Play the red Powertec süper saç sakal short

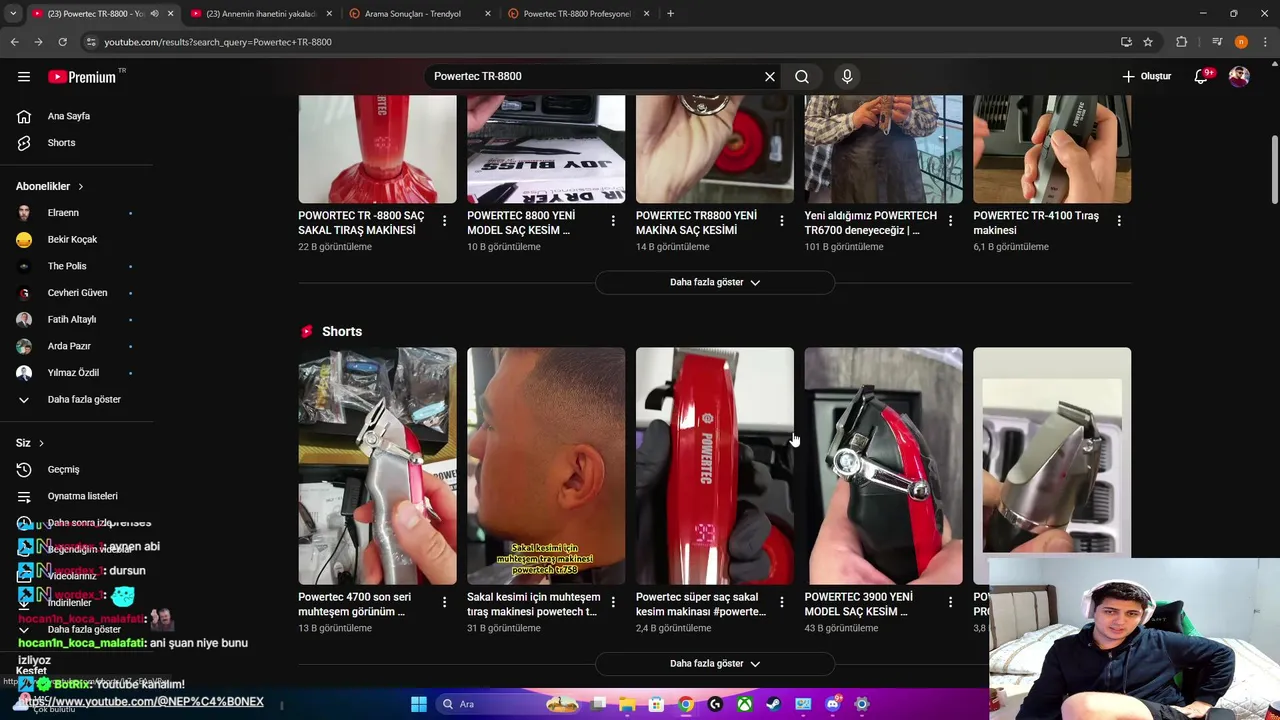(x=715, y=466)
